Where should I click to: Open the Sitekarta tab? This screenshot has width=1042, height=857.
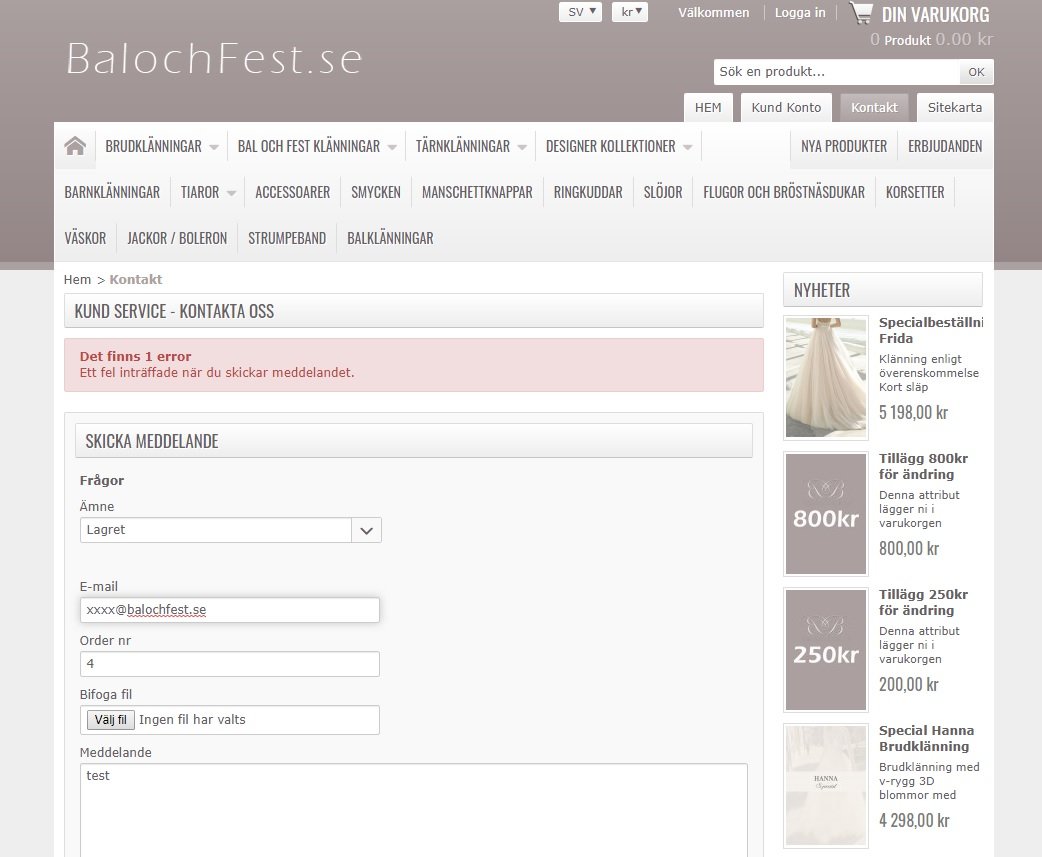(955, 108)
